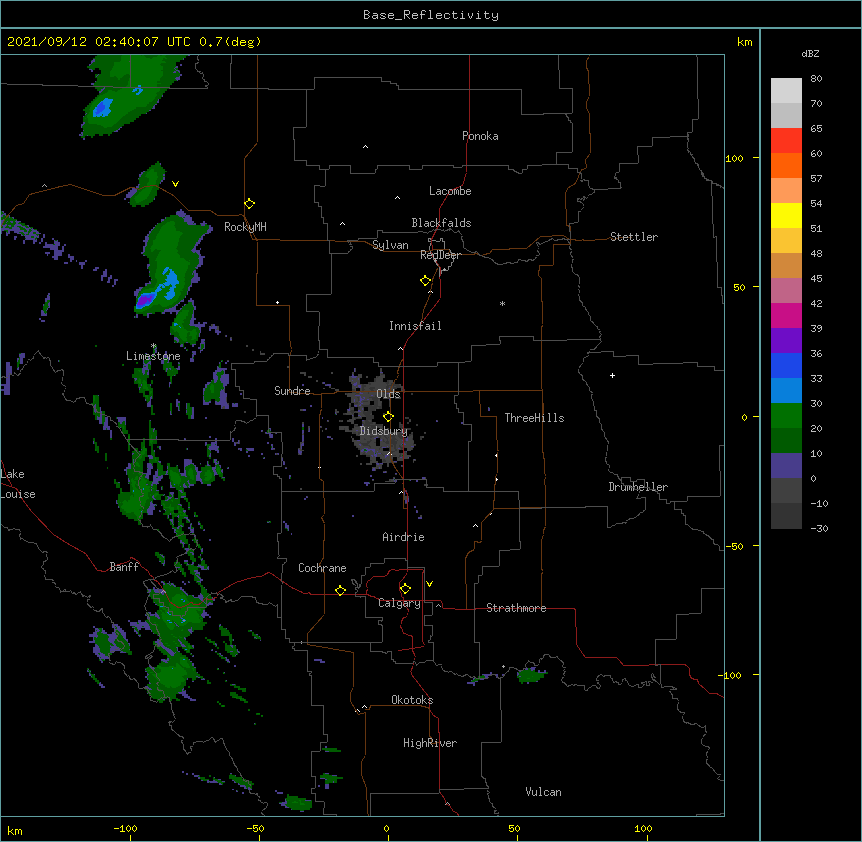Click the Banff label
The width and height of the screenshot is (862, 842).
[124, 567]
